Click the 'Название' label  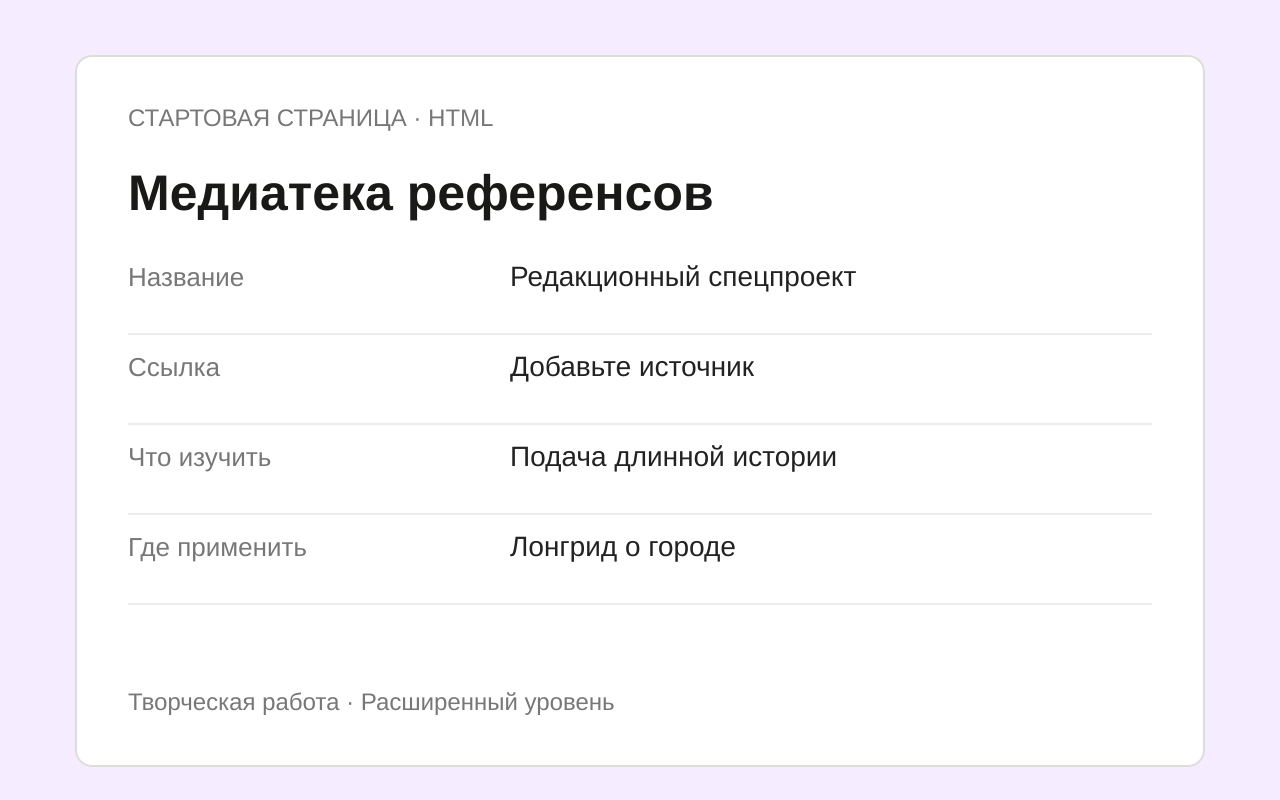(186, 278)
